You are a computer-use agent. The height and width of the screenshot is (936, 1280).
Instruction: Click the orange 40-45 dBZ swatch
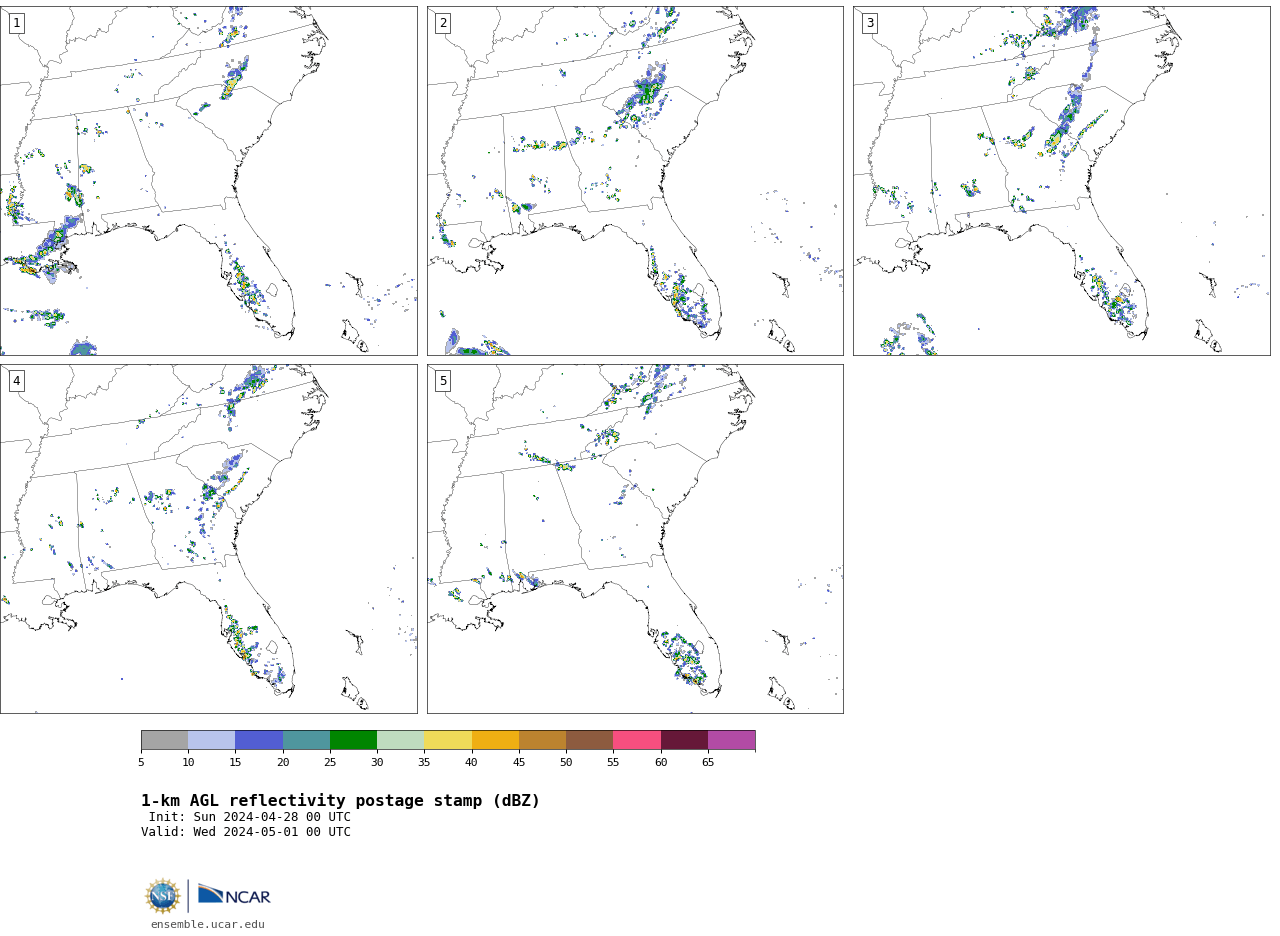(495, 740)
